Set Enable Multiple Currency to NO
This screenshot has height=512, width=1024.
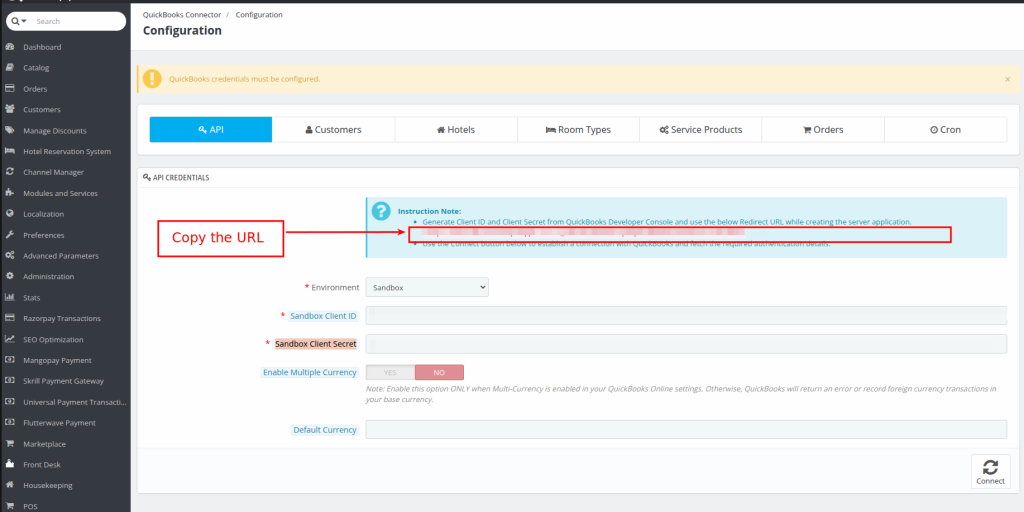coord(440,372)
